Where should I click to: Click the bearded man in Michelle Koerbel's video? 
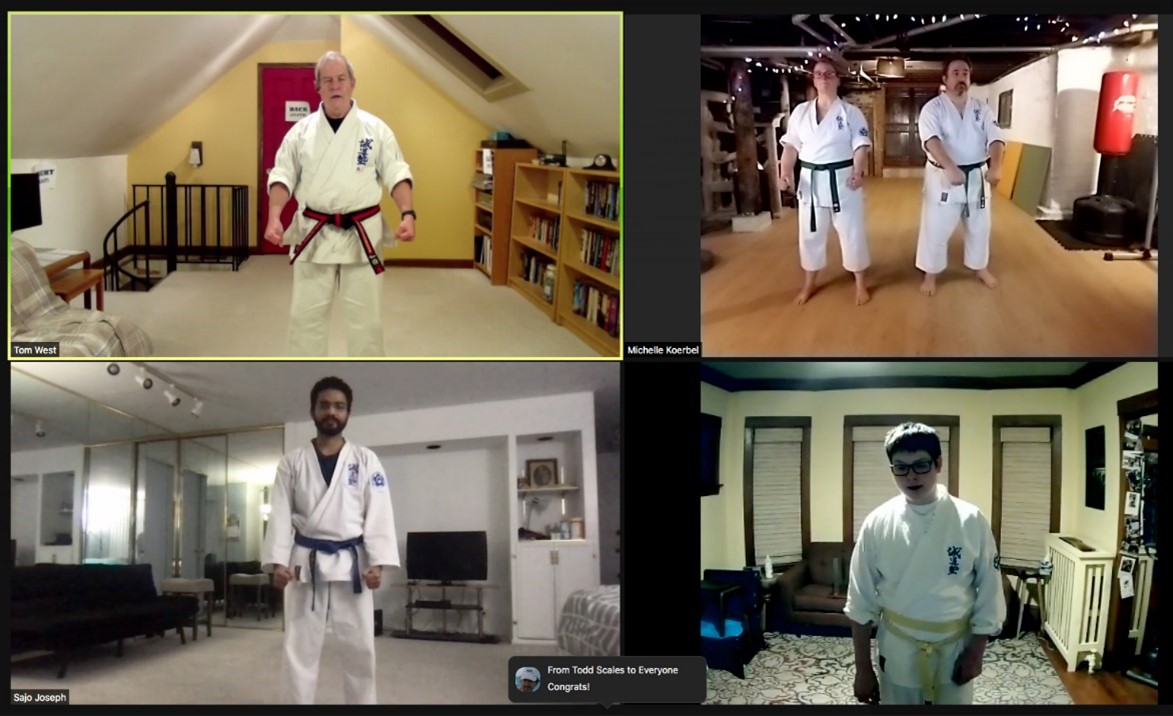pyautogui.click(x=958, y=174)
